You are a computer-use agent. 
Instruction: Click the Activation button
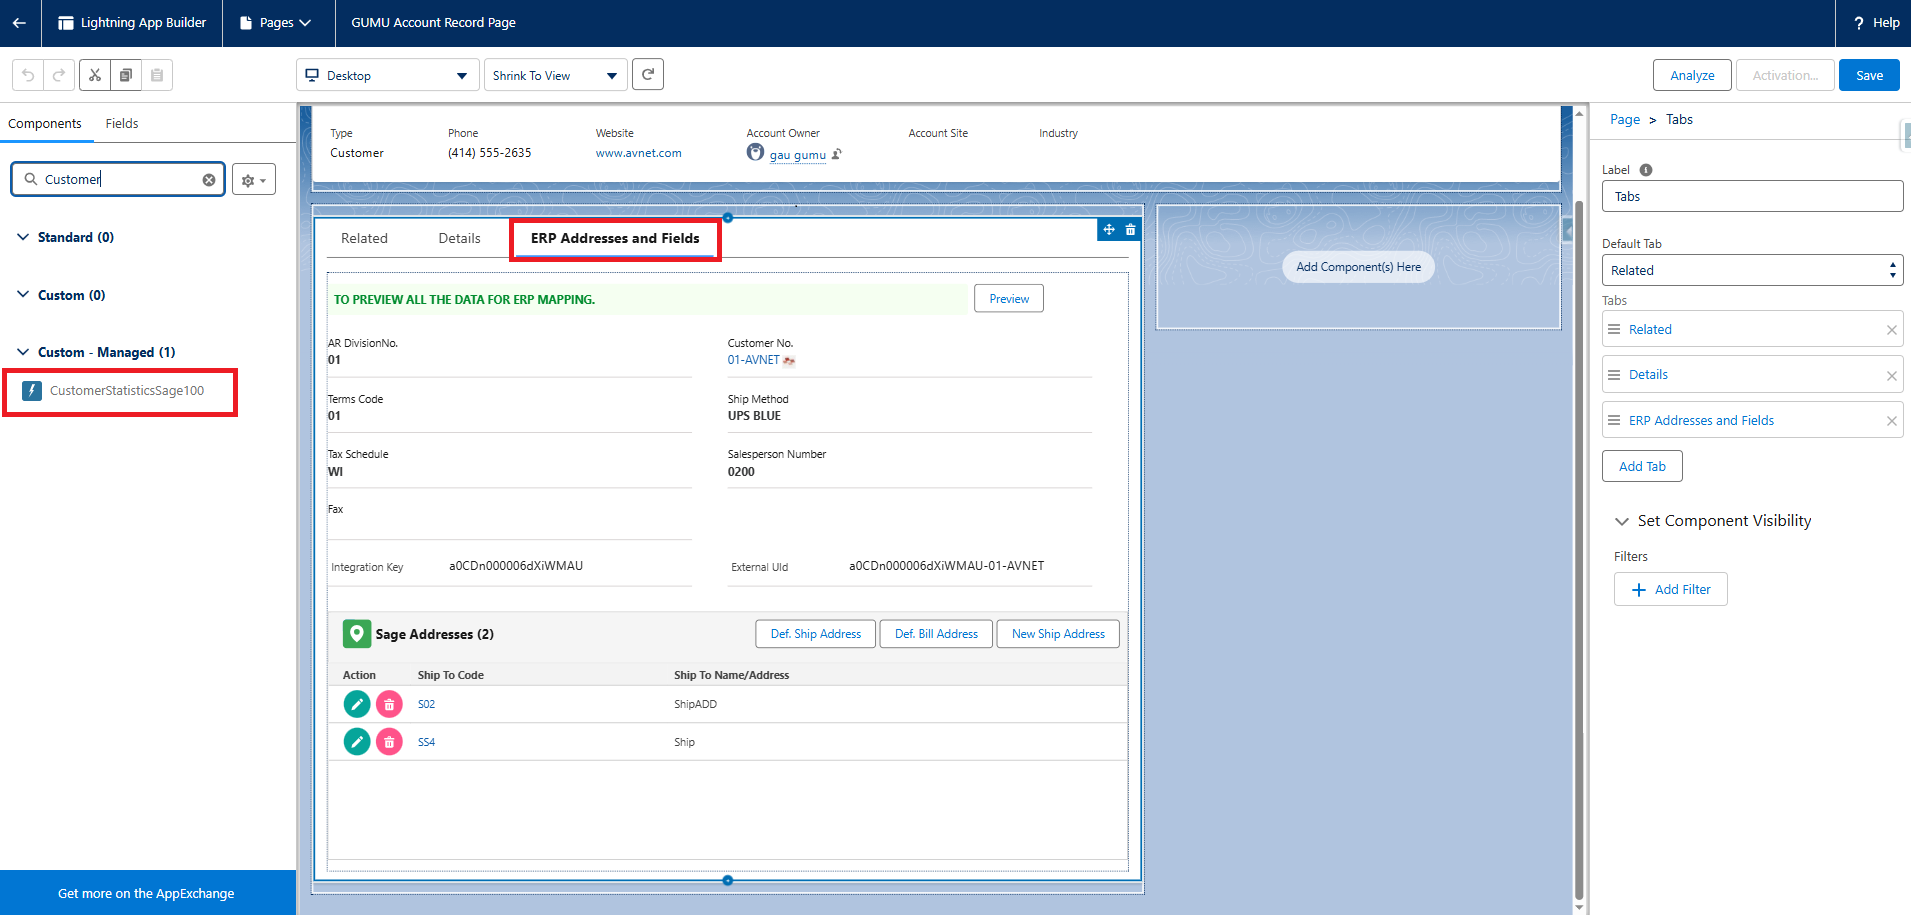(x=1785, y=75)
